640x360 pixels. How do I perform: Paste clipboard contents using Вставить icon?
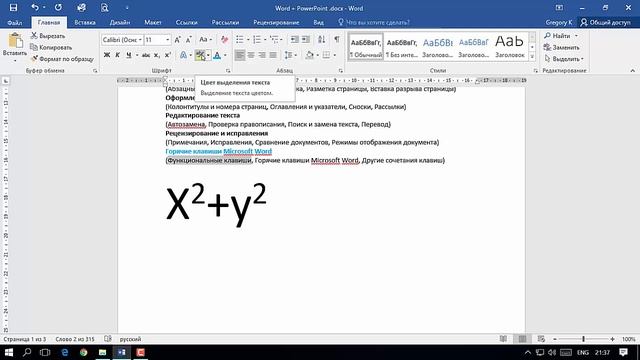point(15,41)
